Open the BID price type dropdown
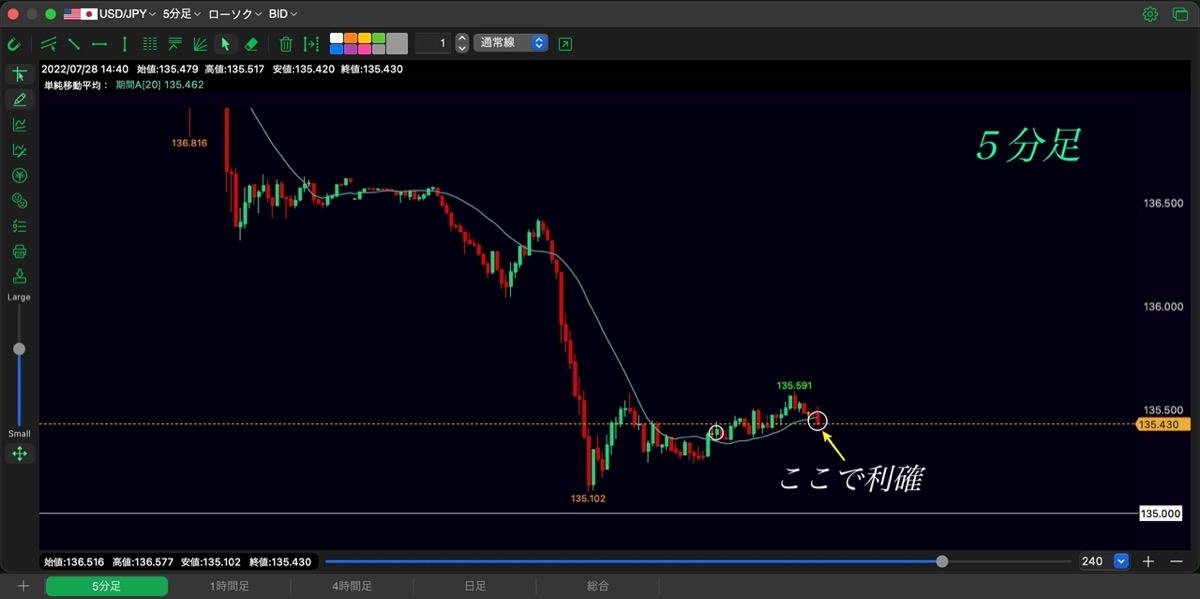Viewport: 1200px width, 599px height. pyautogui.click(x=283, y=14)
